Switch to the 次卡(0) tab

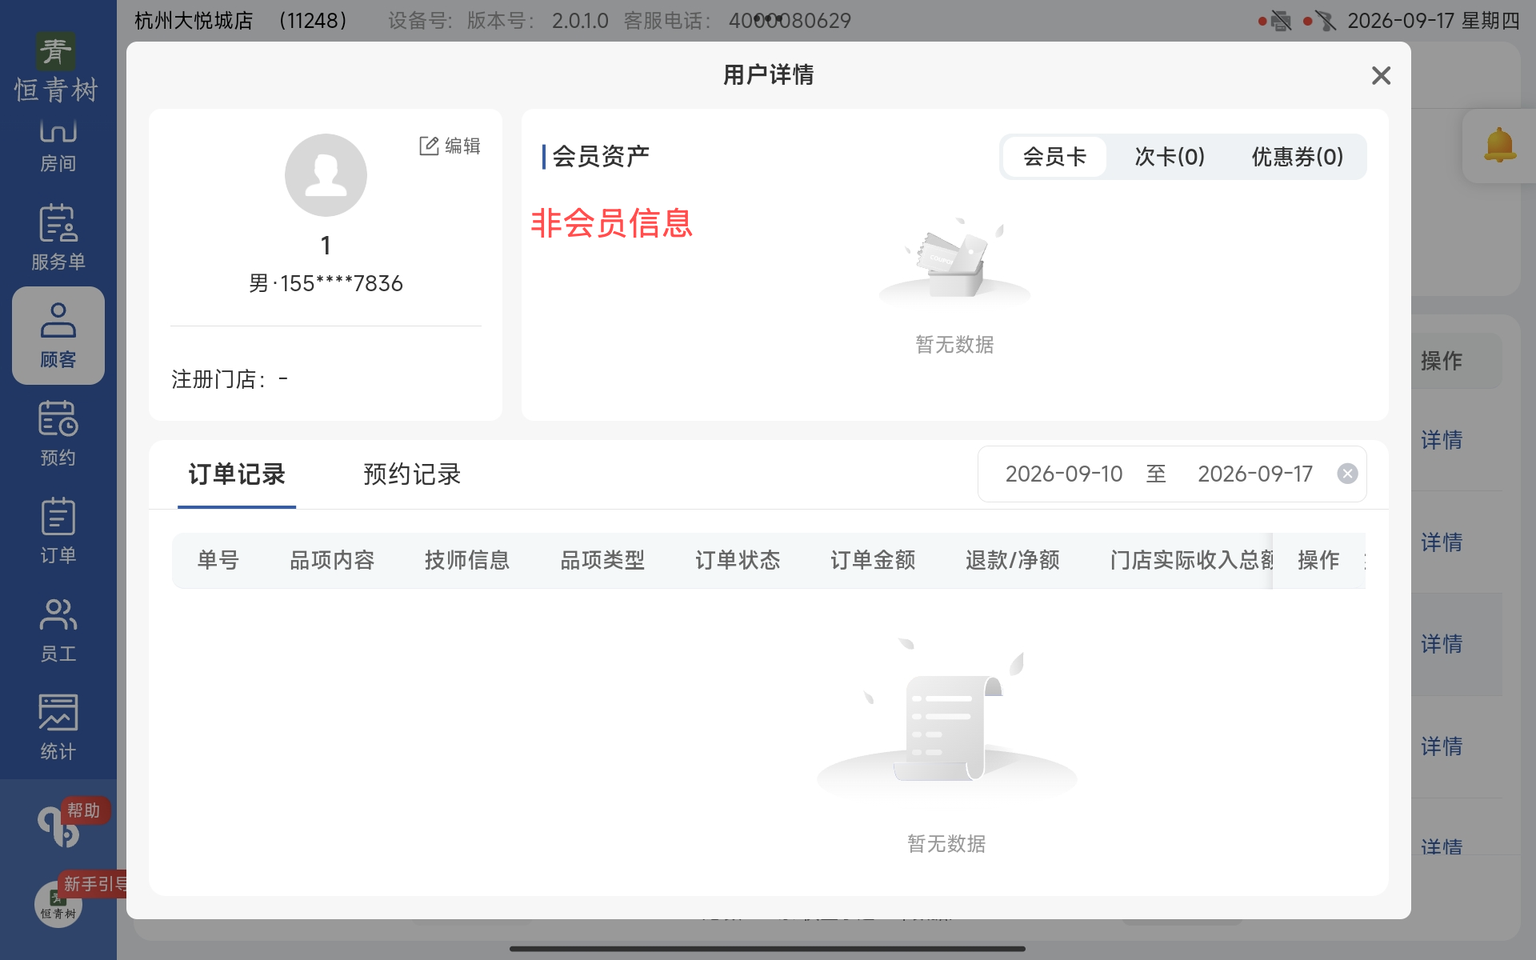pyautogui.click(x=1170, y=157)
